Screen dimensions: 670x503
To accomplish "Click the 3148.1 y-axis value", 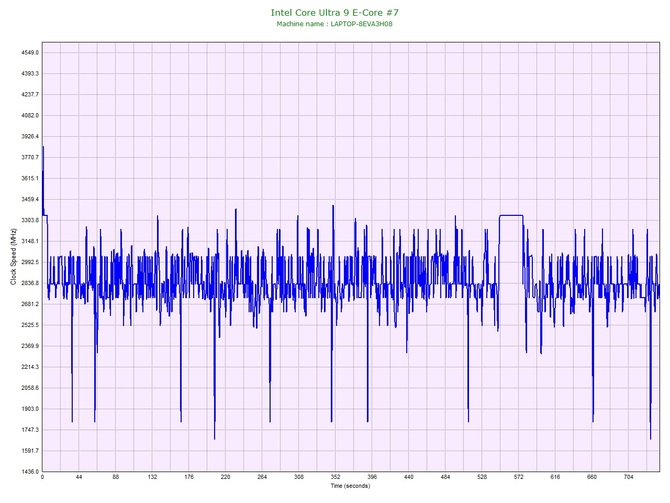I will (x=30, y=241).
